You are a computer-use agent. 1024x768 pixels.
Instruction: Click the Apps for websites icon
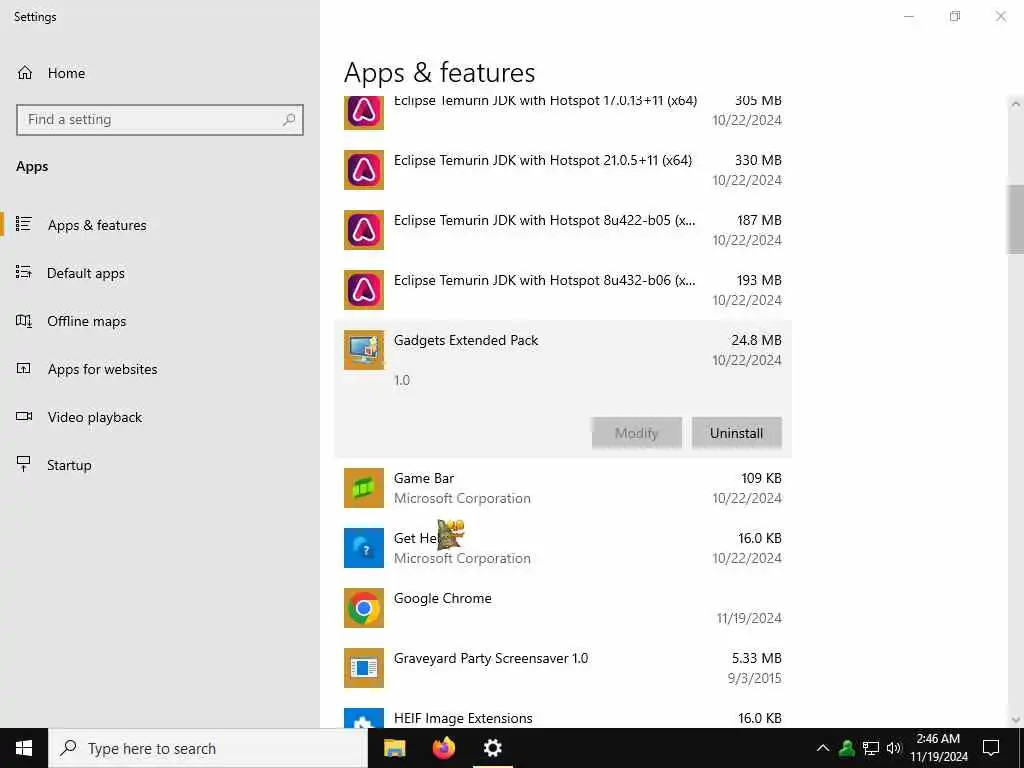(x=24, y=368)
